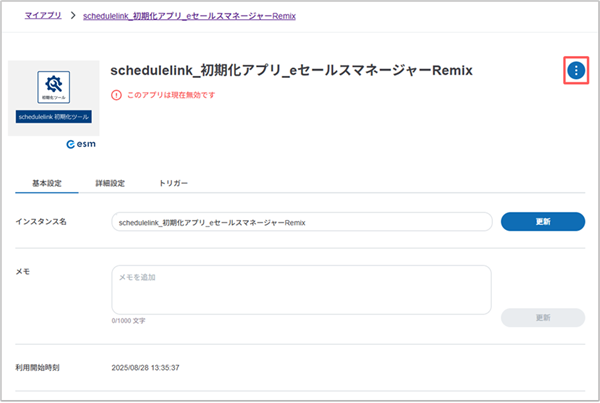Open the three-dot more options menu
The image size is (600, 403).
point(575,70)
